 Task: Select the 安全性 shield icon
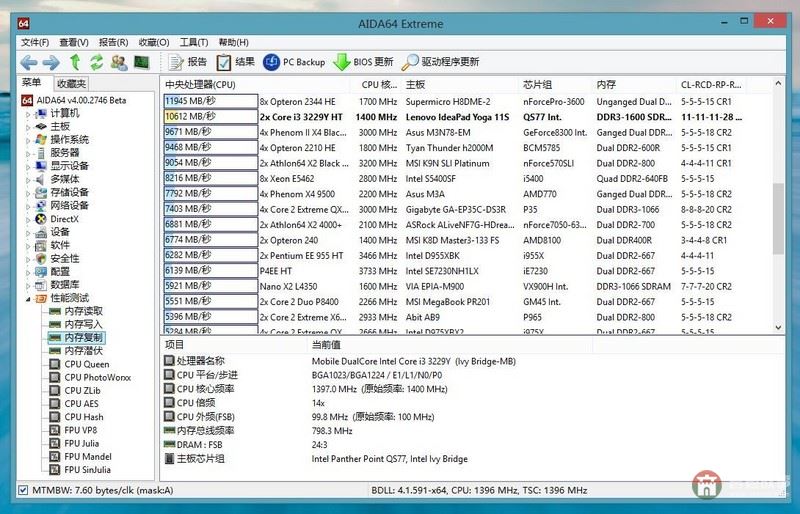[x=41, y=259]
